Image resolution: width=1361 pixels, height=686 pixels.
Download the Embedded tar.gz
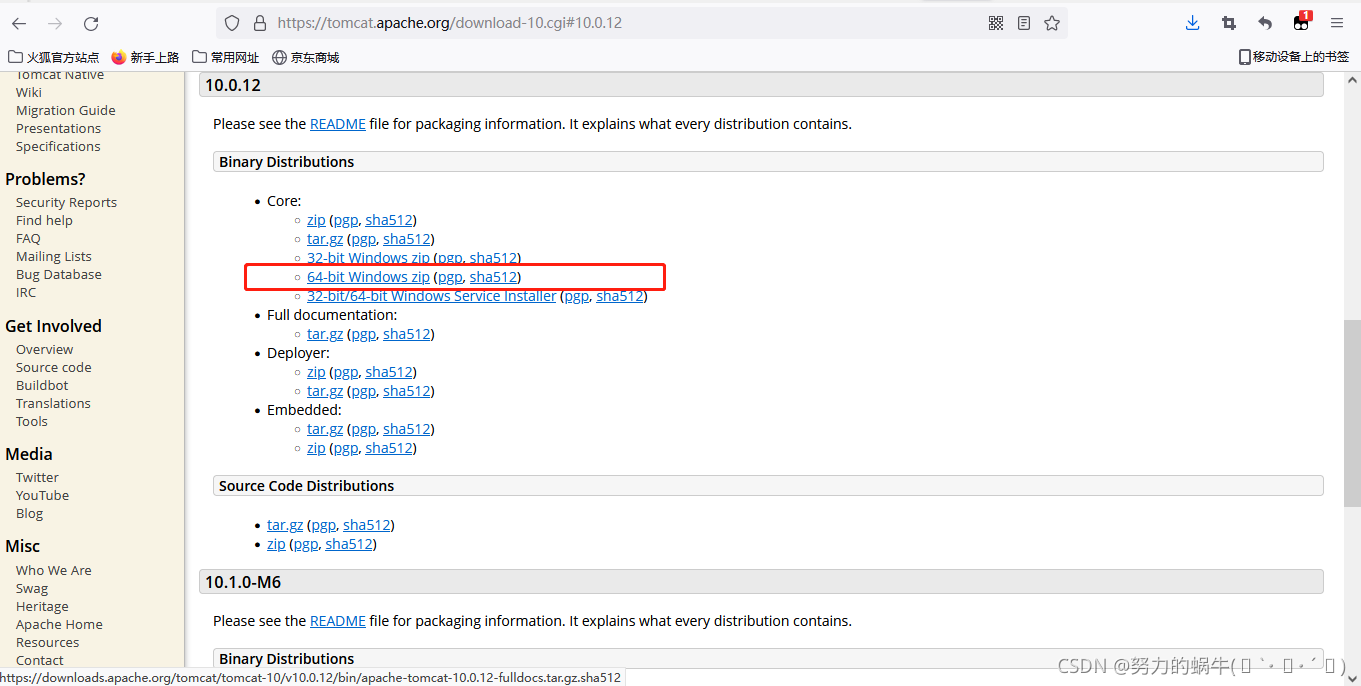click(325, 429)
